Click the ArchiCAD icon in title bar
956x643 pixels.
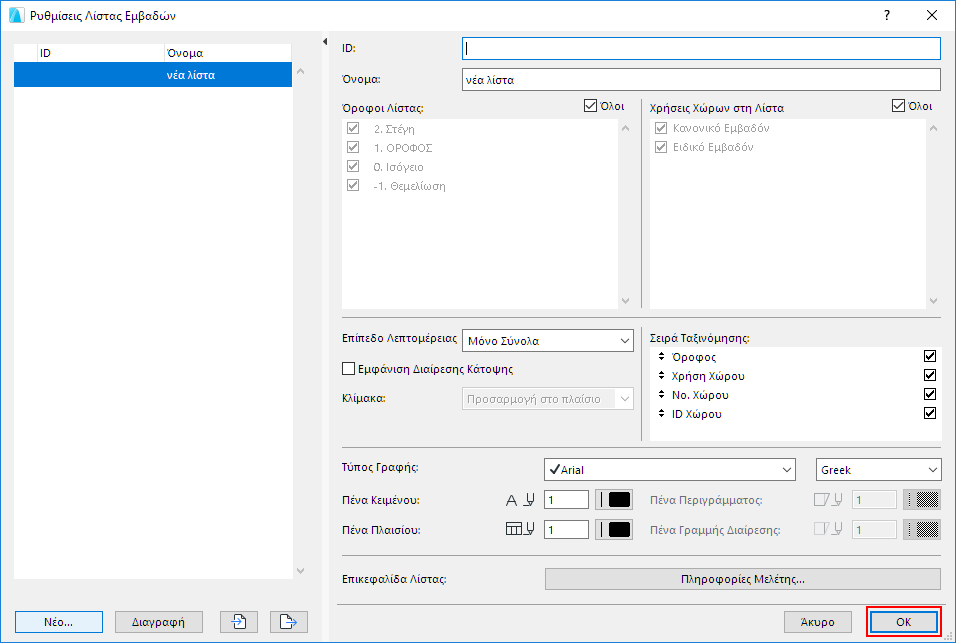tap(16, 15)
